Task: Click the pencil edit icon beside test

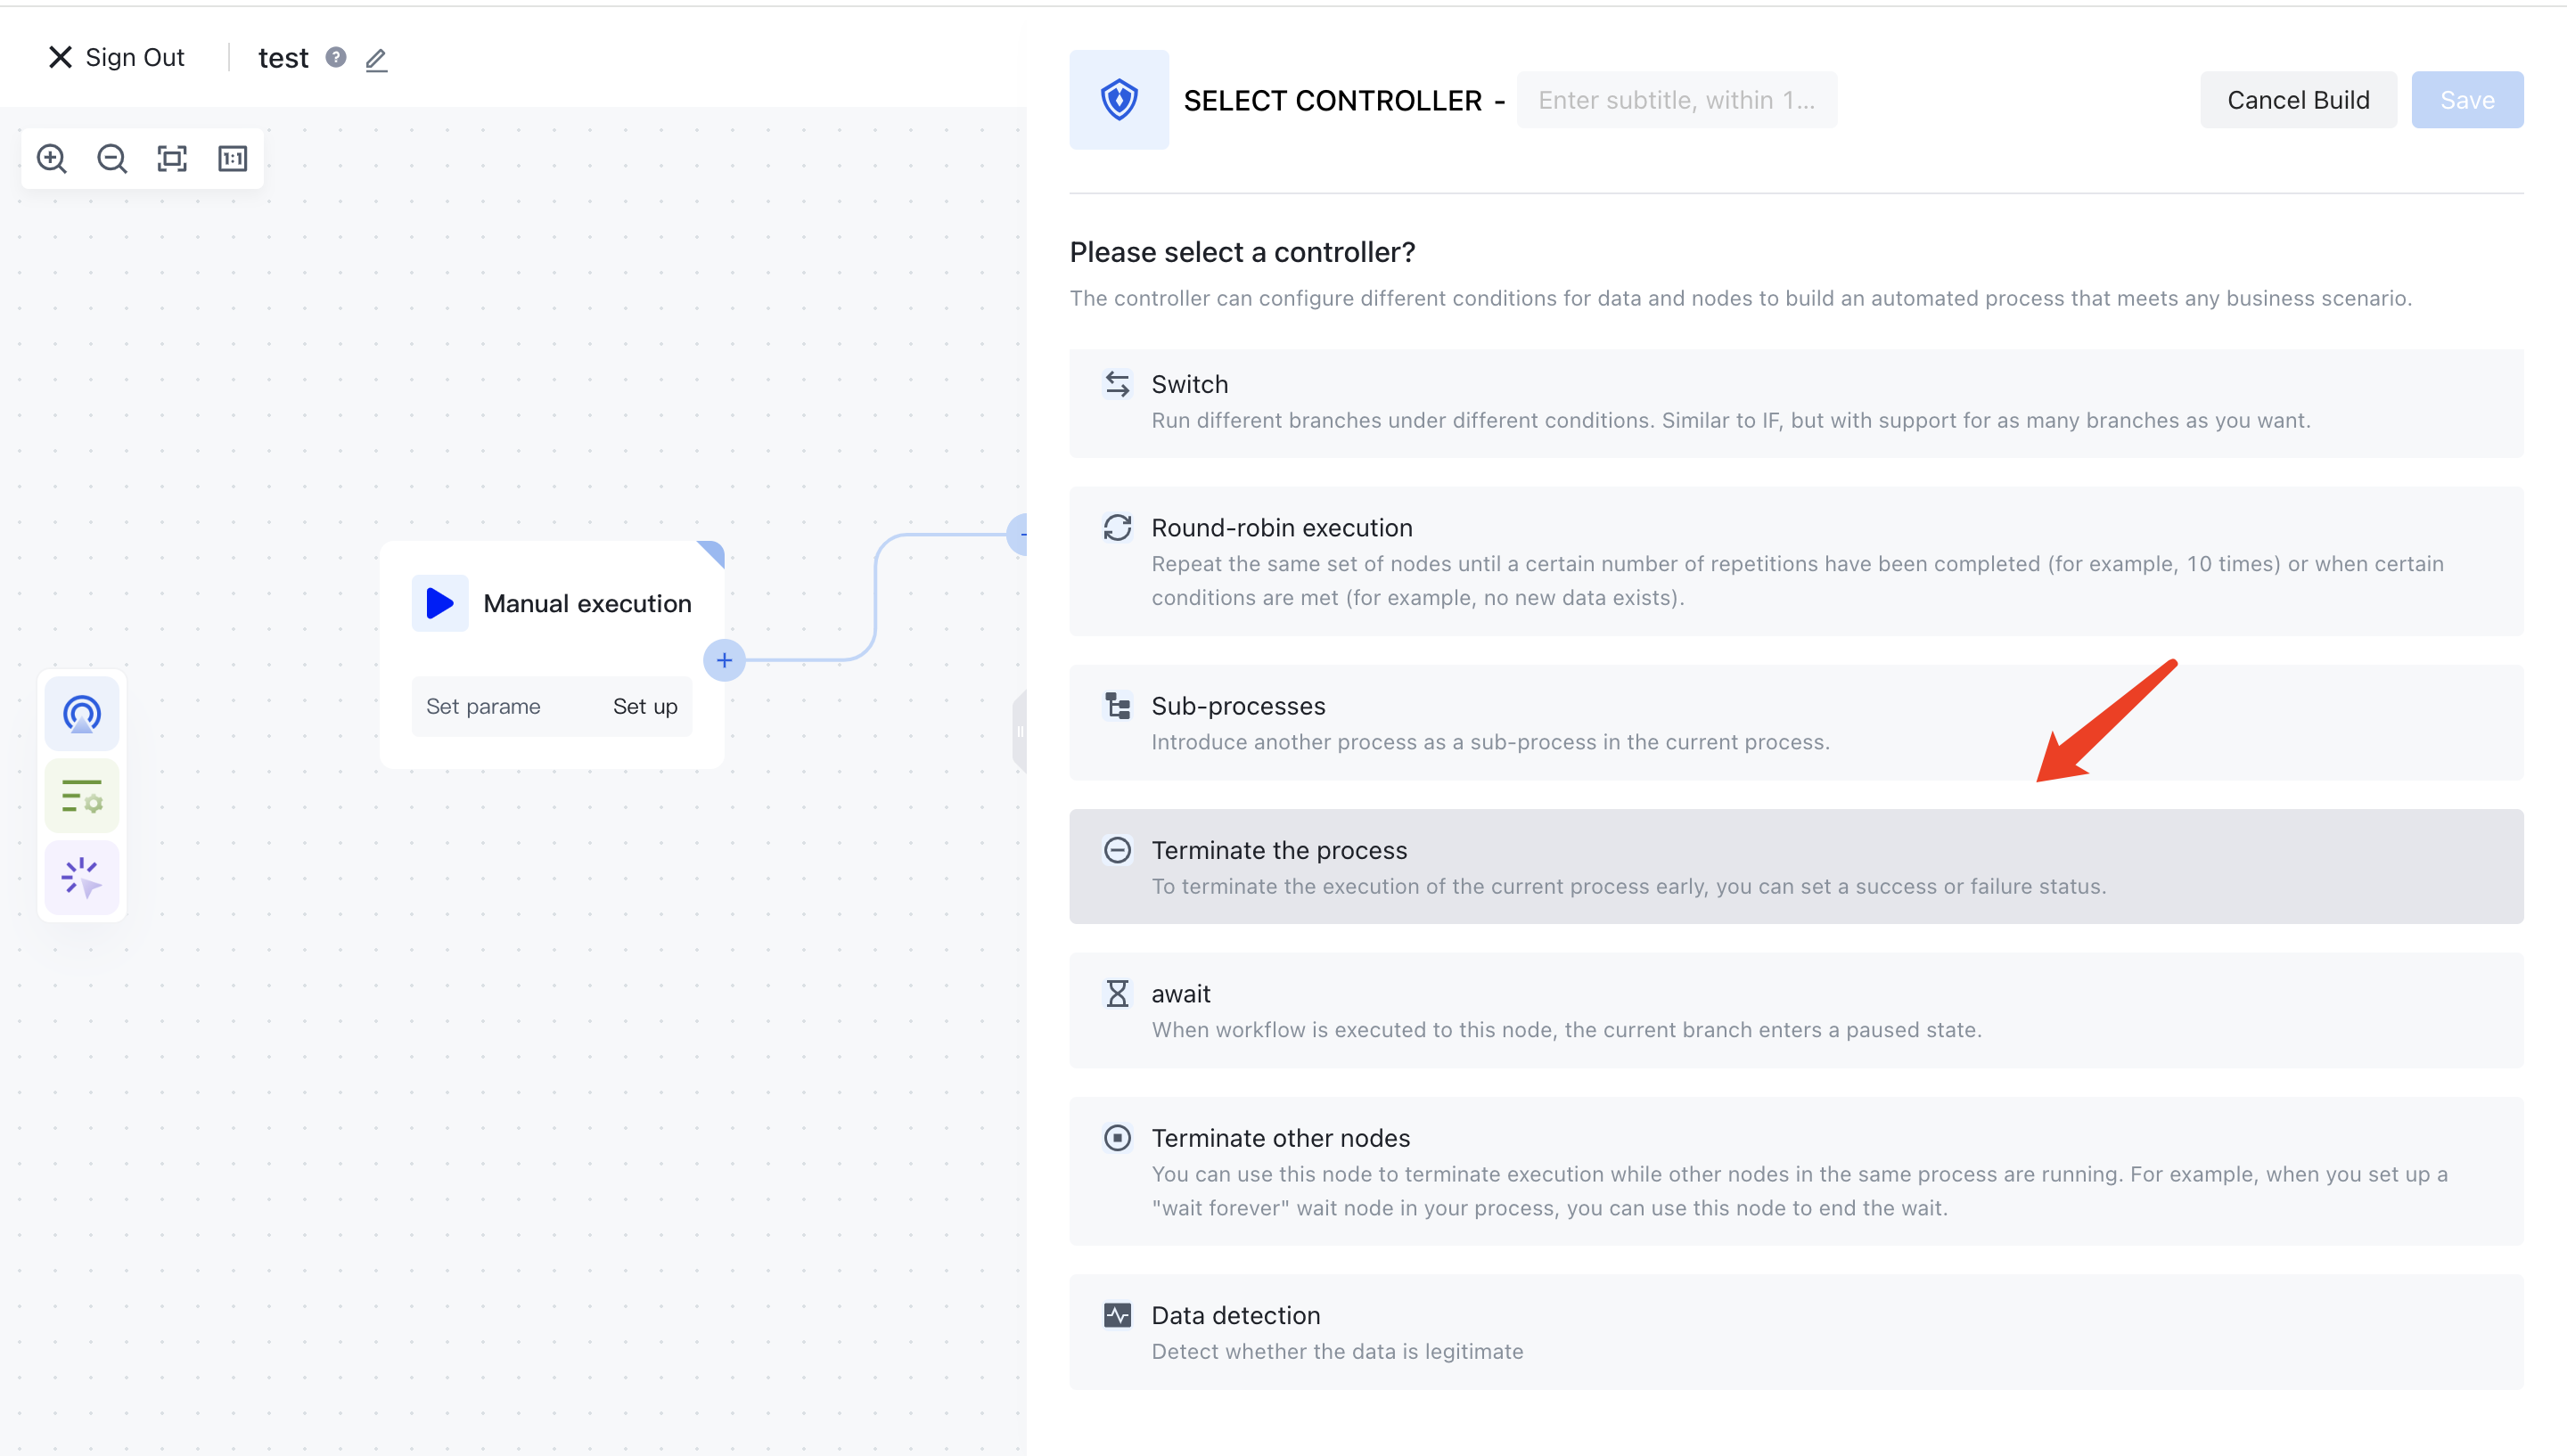Action: tap(376, 60)
